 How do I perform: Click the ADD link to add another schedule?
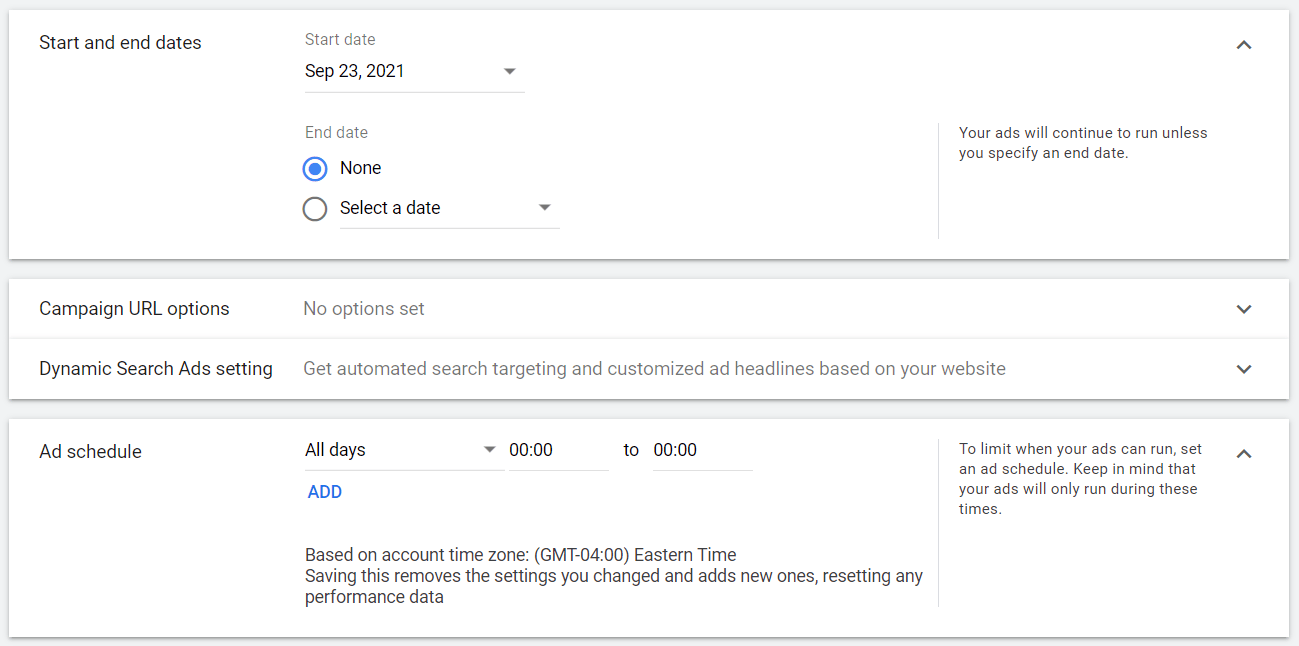tap(324, 491)
